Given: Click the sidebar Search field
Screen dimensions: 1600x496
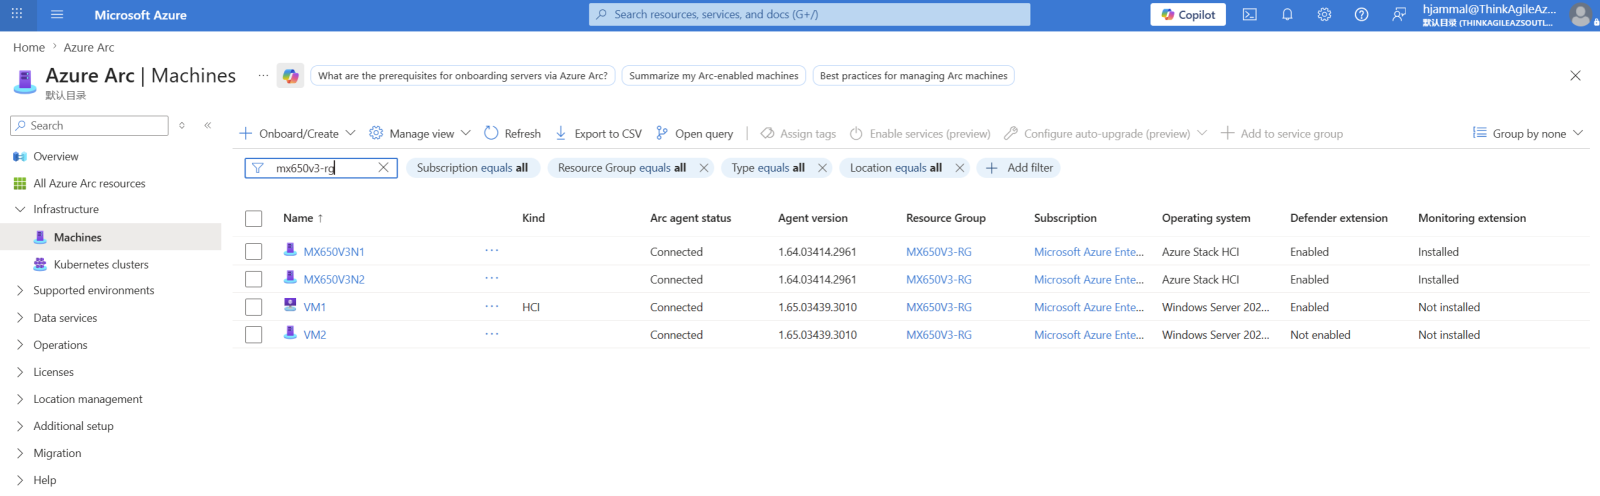Looking at the screenshot, I should [x=89, y=125].
